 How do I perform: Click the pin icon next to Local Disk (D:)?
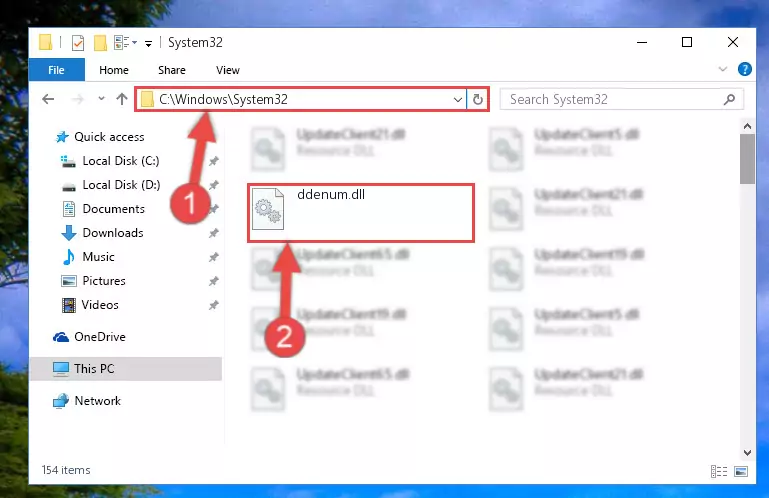(213, 185)
